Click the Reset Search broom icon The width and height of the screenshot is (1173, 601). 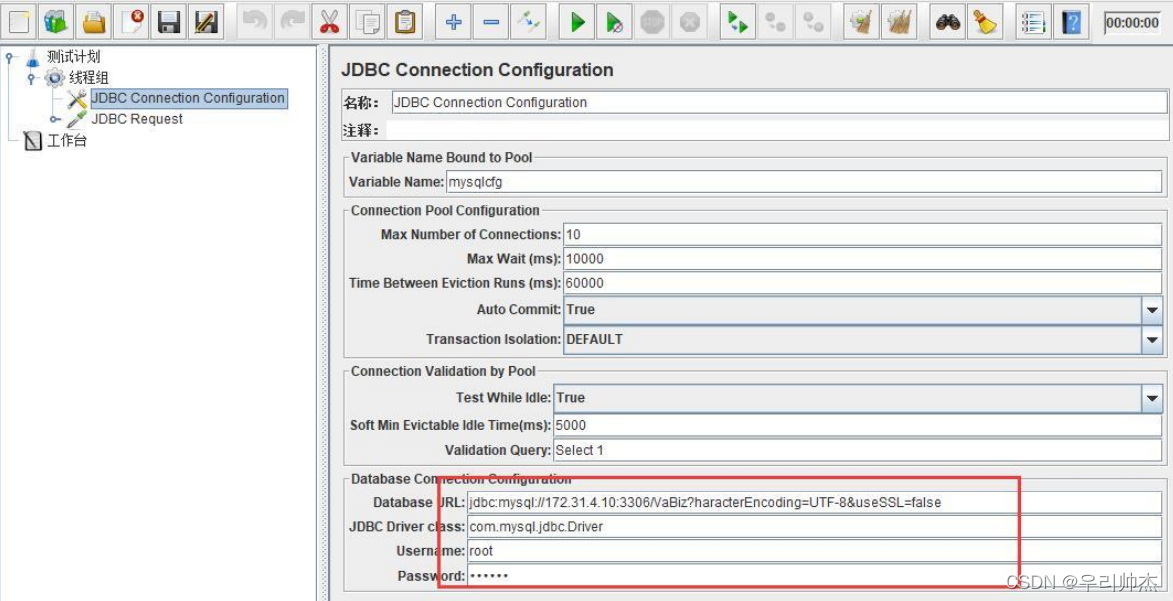[x=985, y=22]
